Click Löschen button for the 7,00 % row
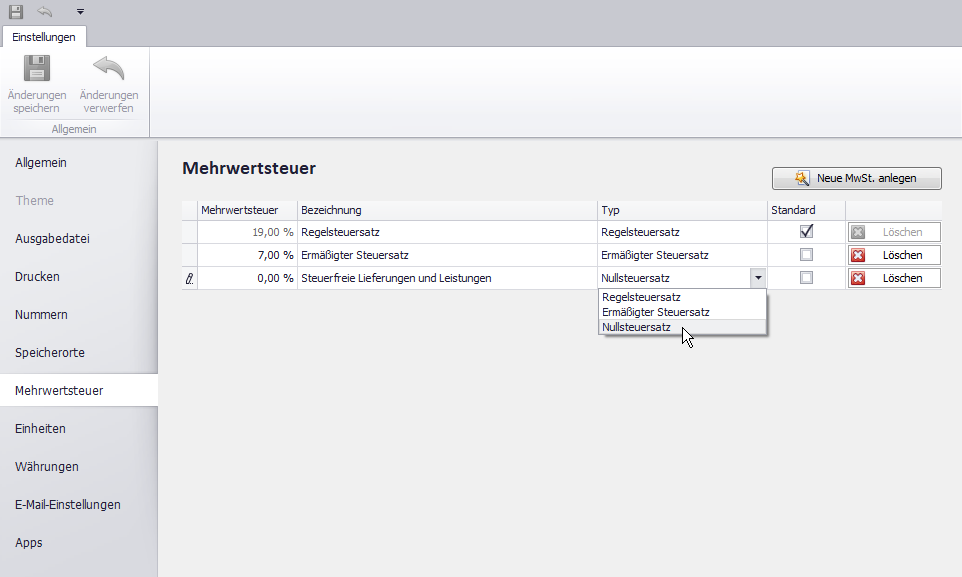The width and height of the screenshot is (962, 577). tap(894, 255)
